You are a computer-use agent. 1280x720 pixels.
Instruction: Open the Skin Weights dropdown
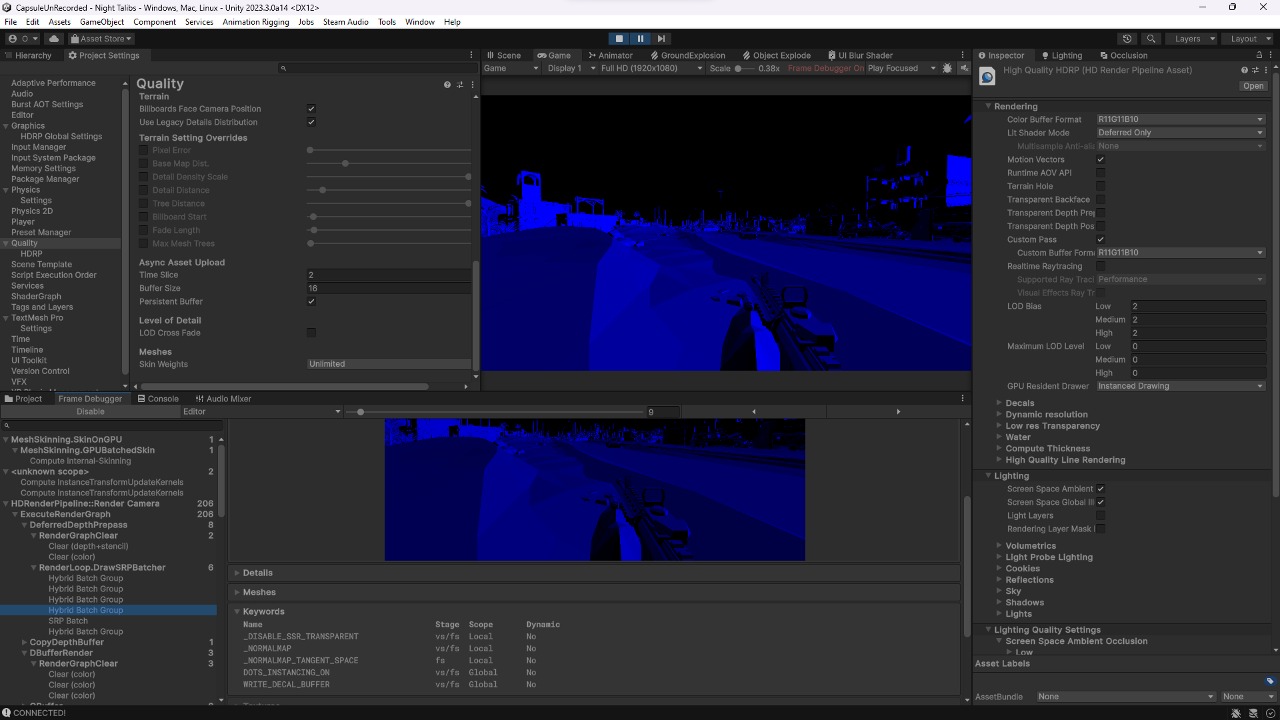coord(389,364)
